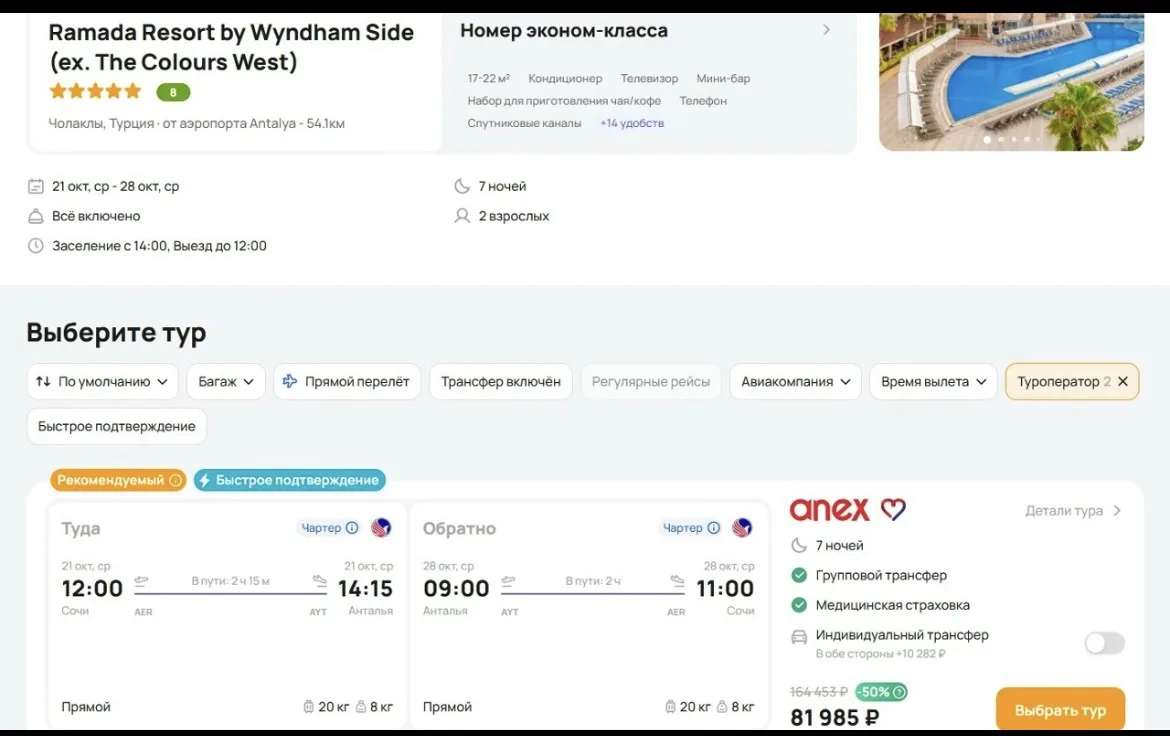This screenshot has height=736, width=1170.
Task: Clear the Туроператор filter with the X
Action: point(1123,381)
